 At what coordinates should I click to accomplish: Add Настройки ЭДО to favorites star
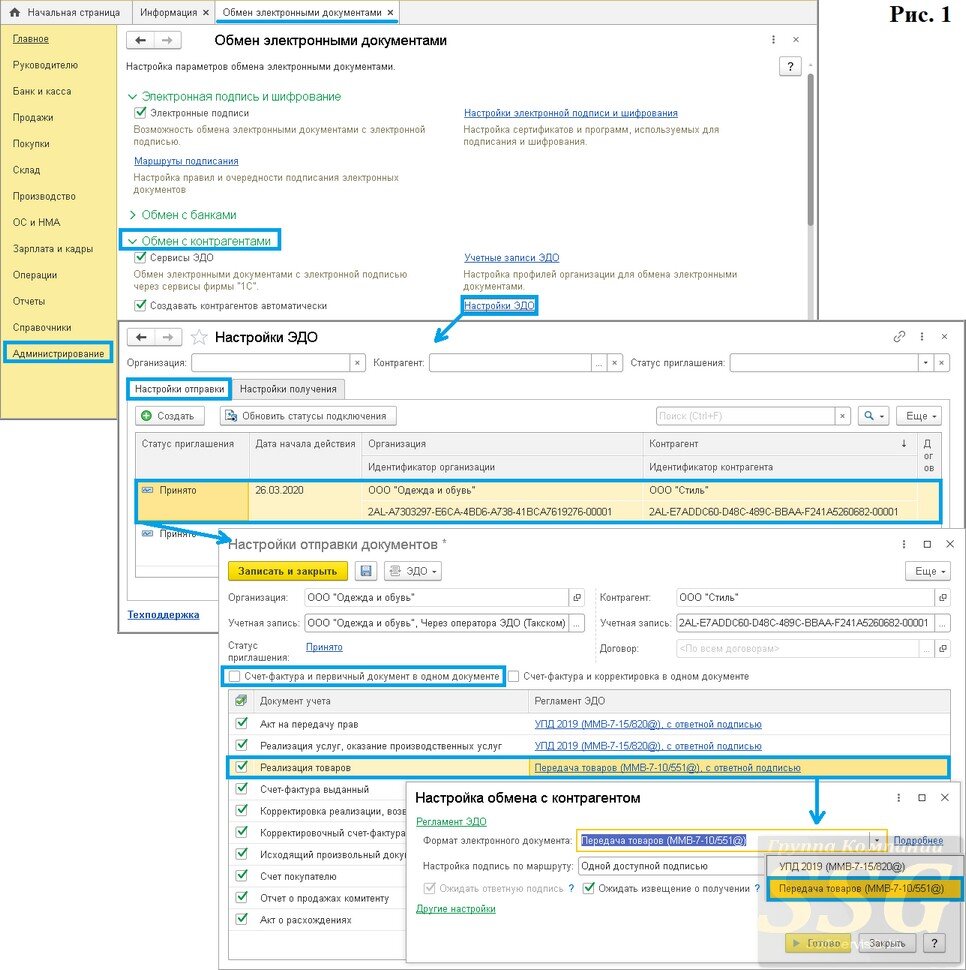[199, 337]
